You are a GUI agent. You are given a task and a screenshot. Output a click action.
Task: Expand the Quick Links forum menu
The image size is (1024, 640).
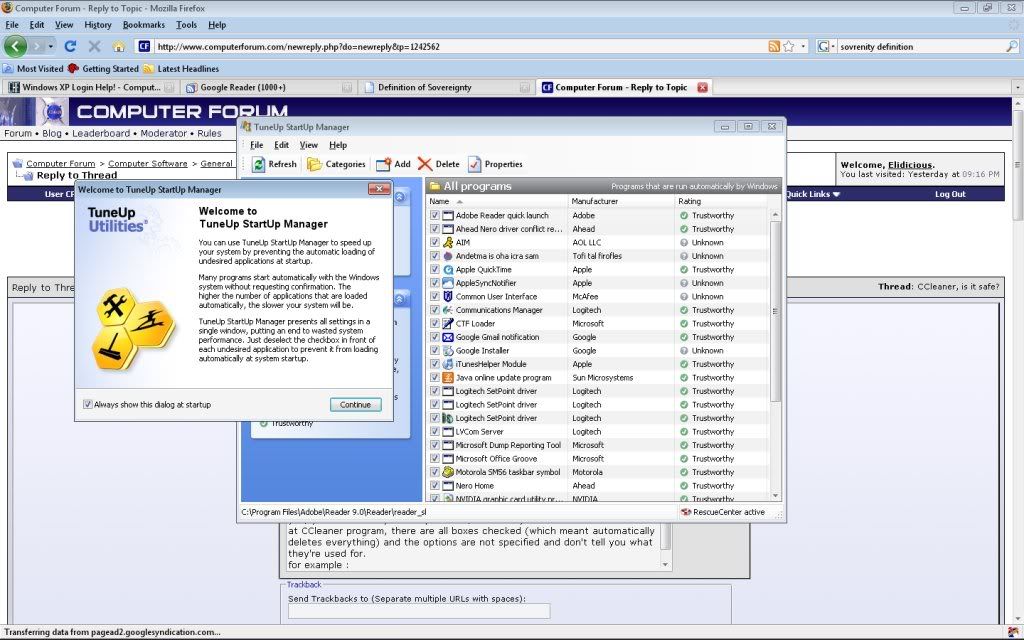812,194
